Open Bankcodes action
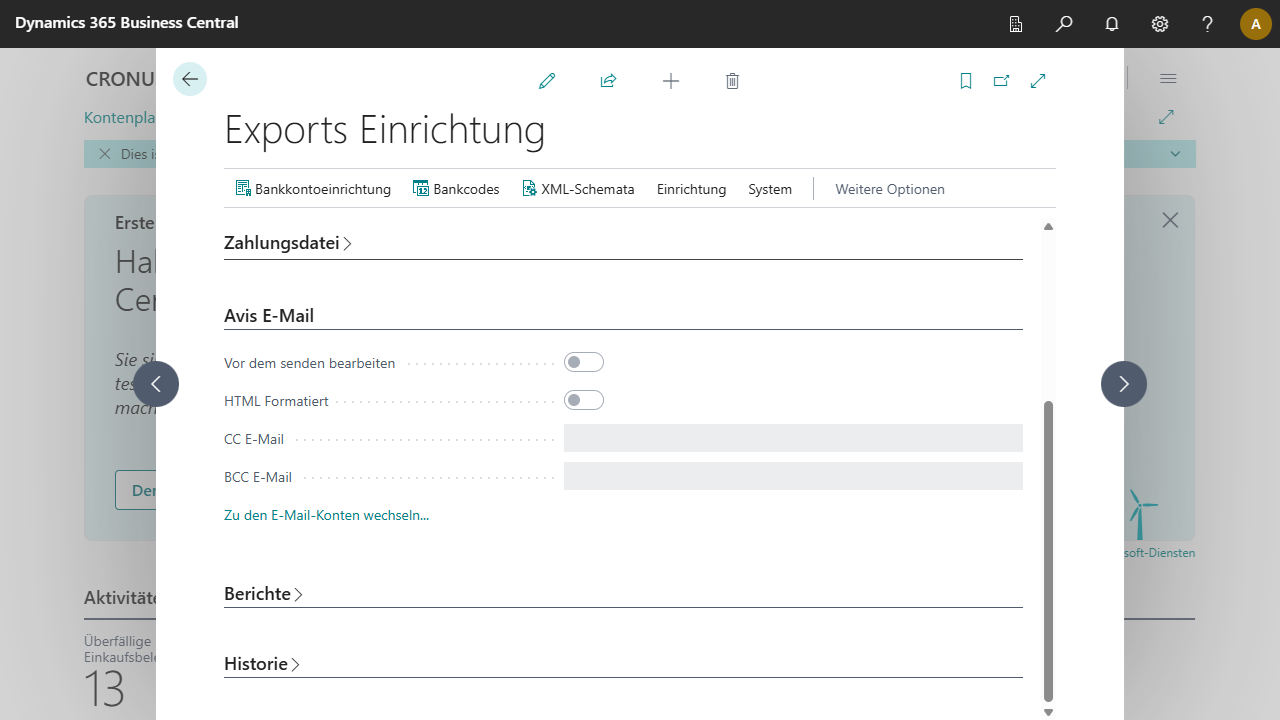Image resolution: width=1280 pixels, height=720 pixels. click(x=456, y=189)
